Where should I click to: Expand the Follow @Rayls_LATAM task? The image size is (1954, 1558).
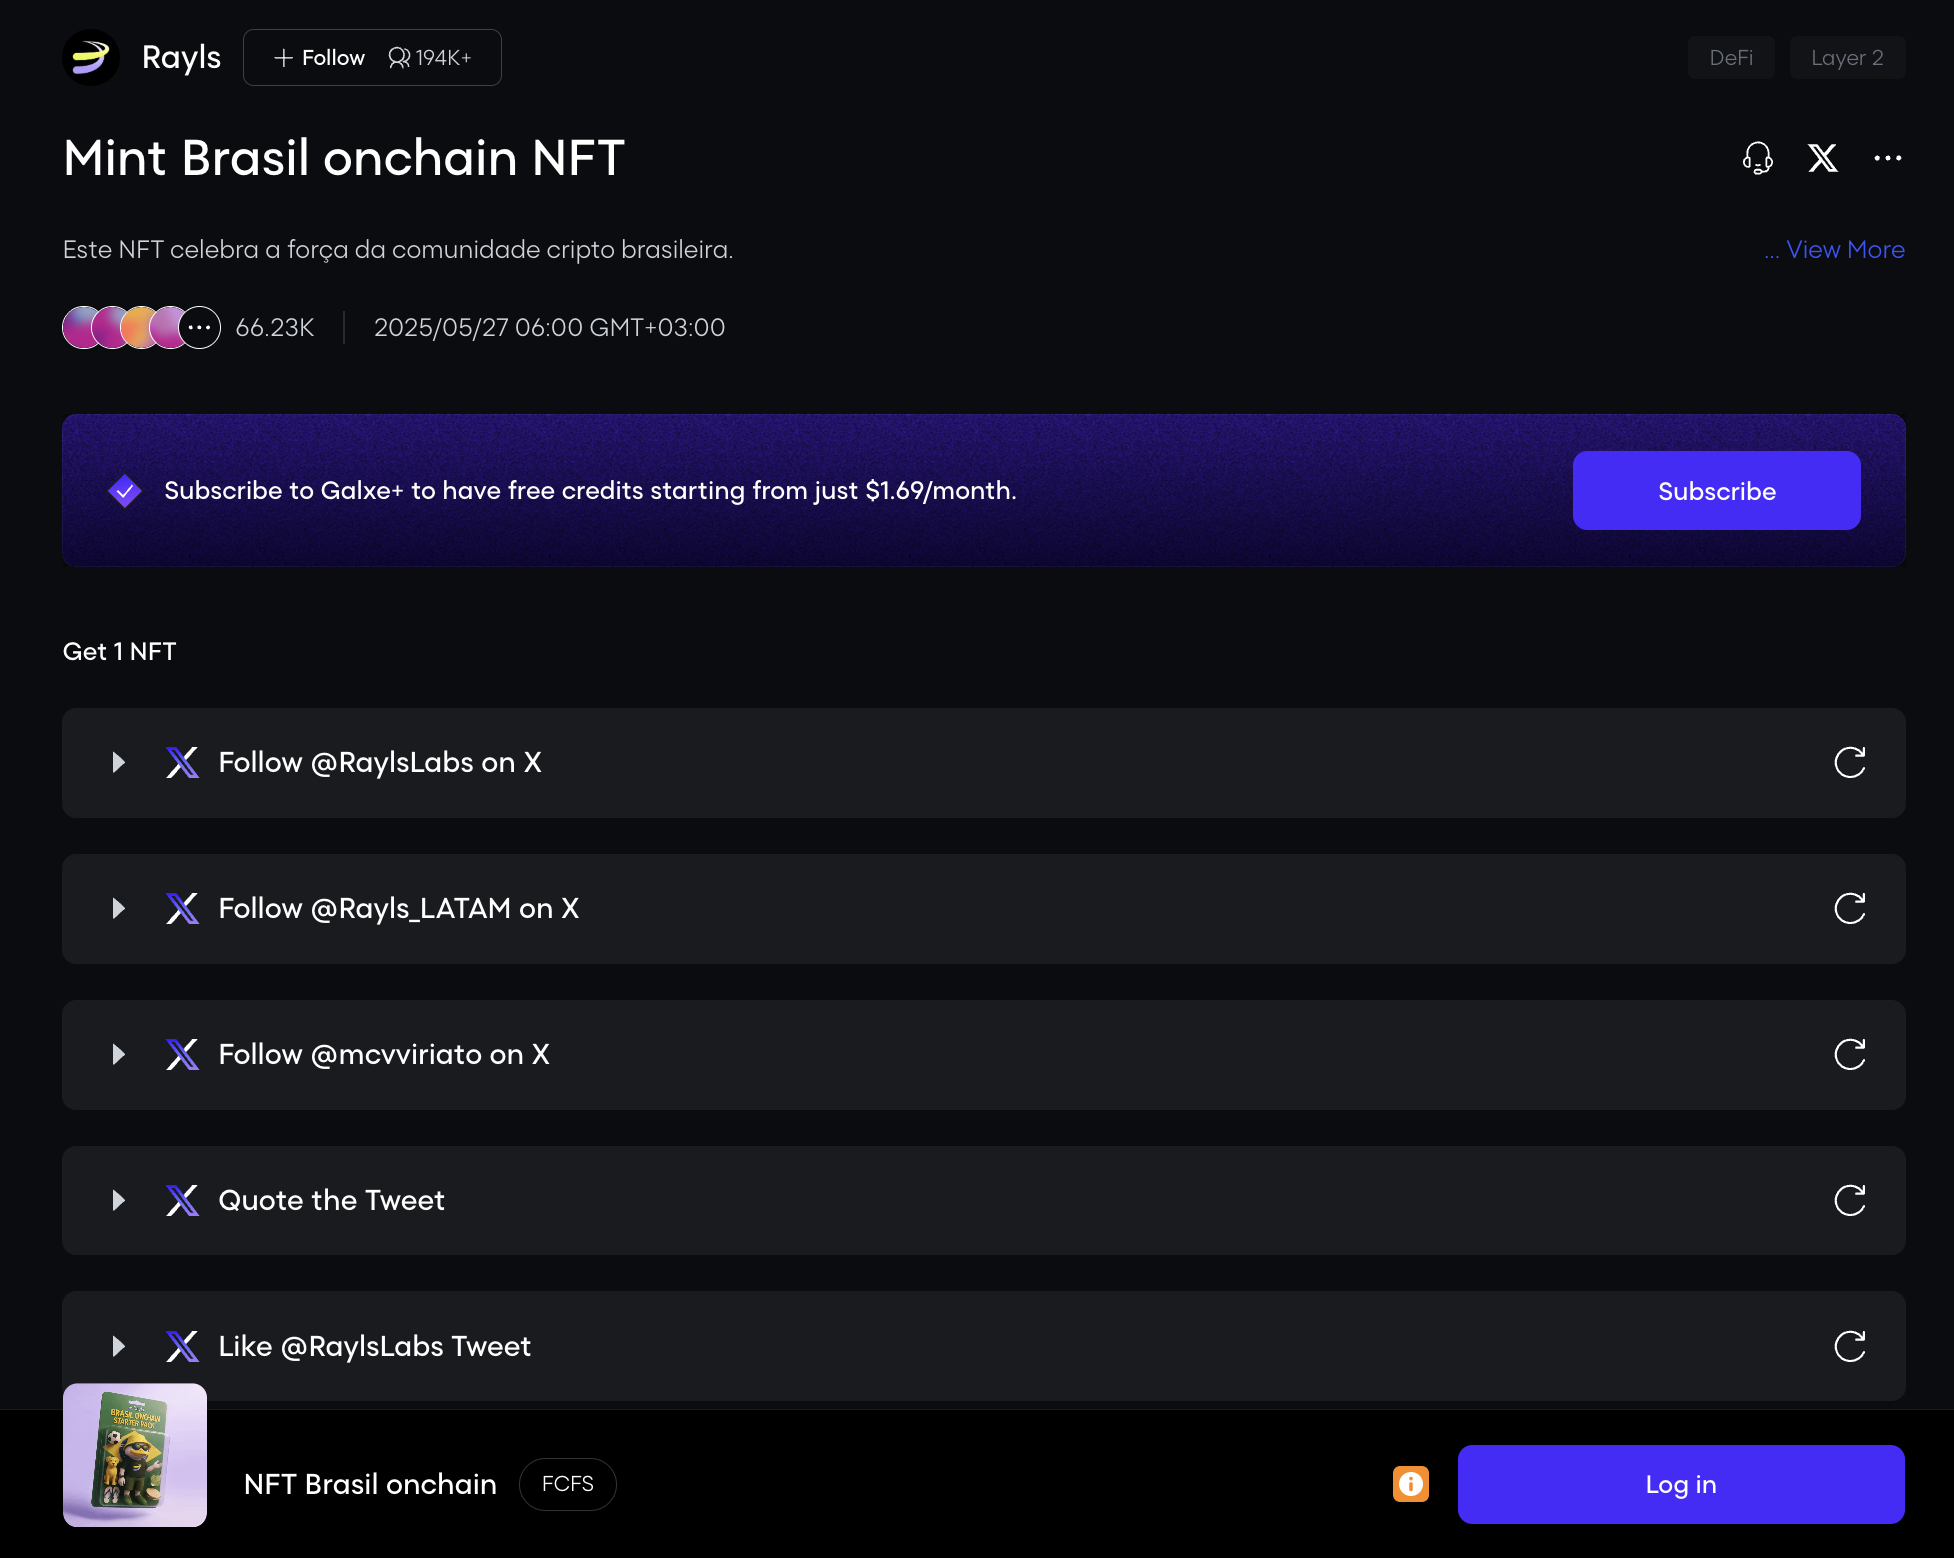(118, 909)
